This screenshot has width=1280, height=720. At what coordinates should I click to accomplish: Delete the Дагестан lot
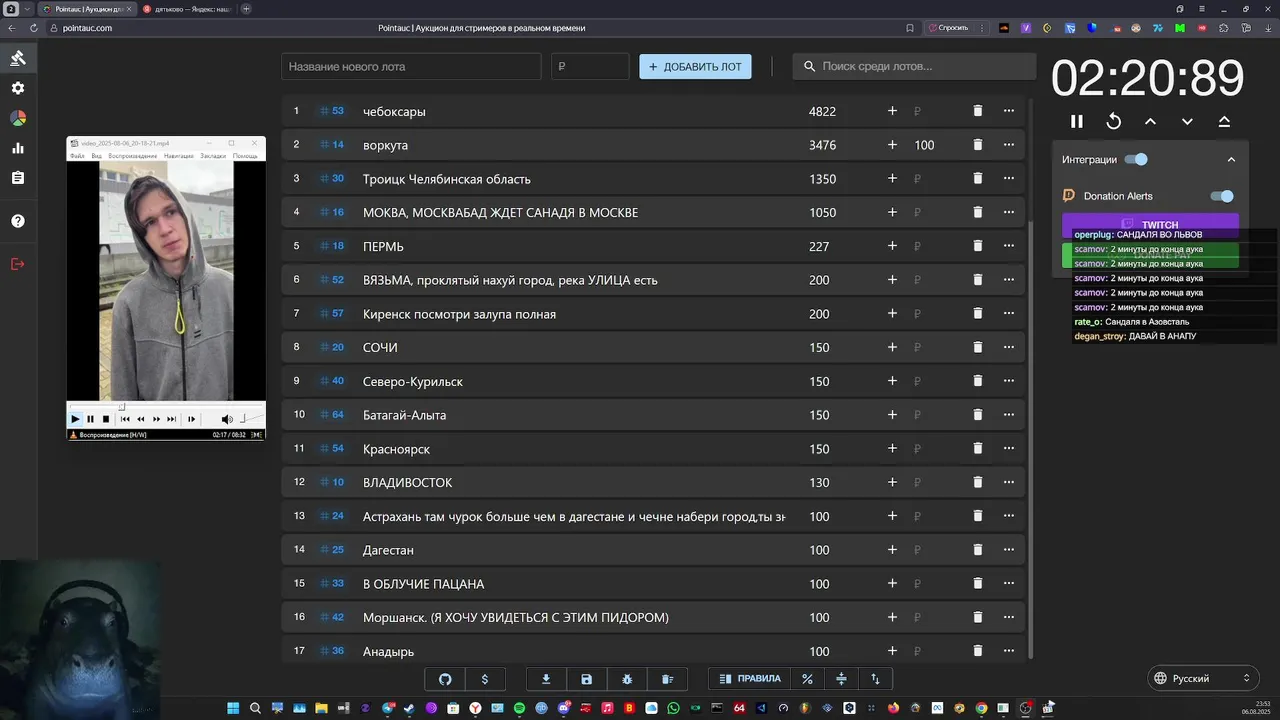coord(978,550)
